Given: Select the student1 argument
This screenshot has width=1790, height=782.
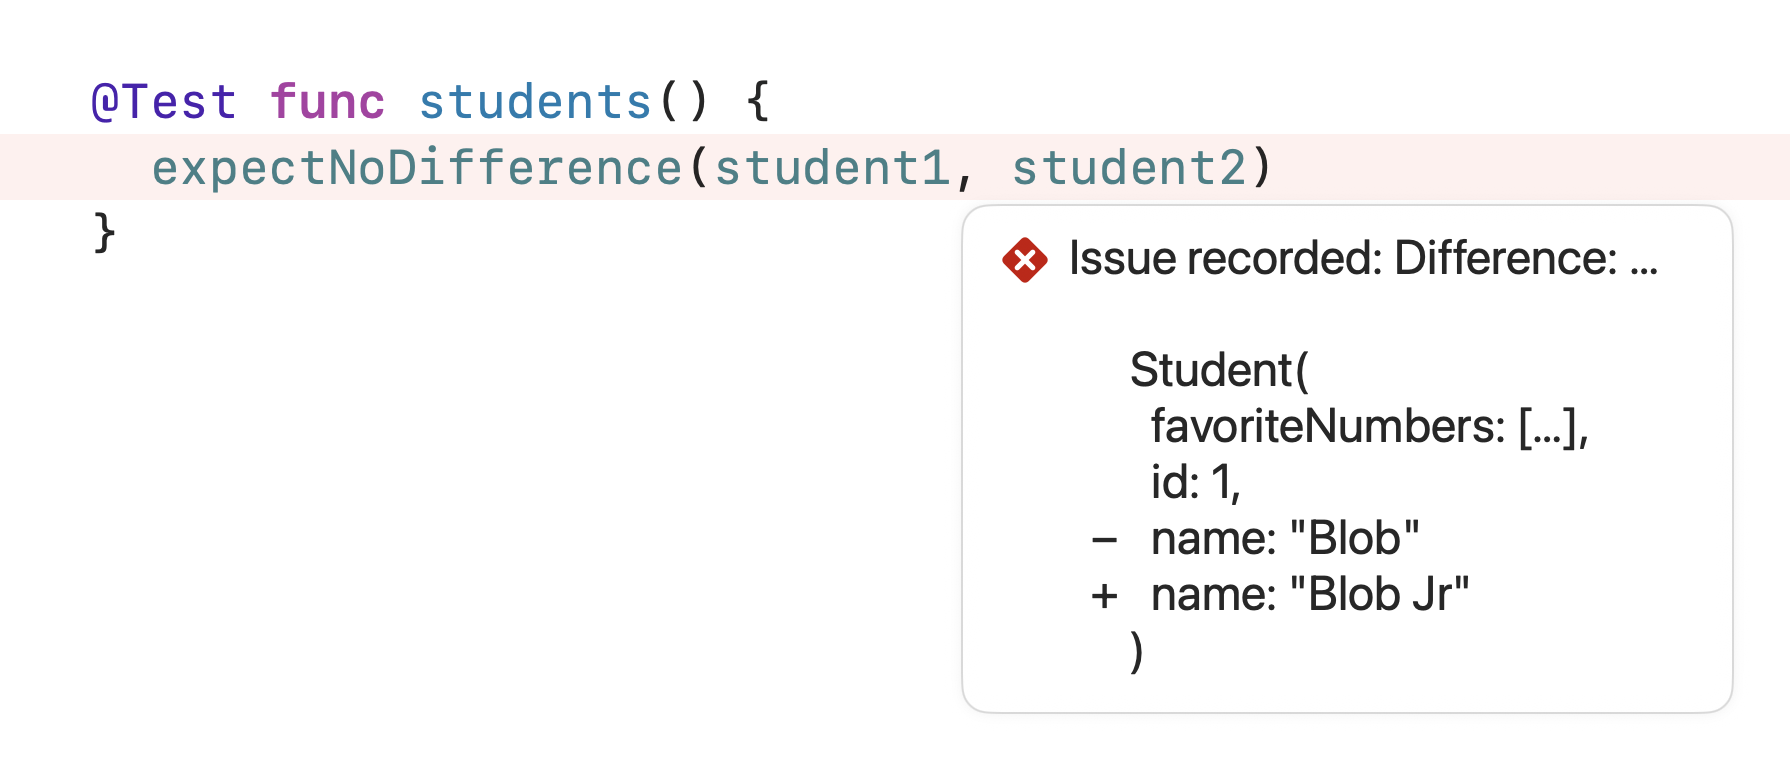Looking at the screenshot, I should (832, 168).
